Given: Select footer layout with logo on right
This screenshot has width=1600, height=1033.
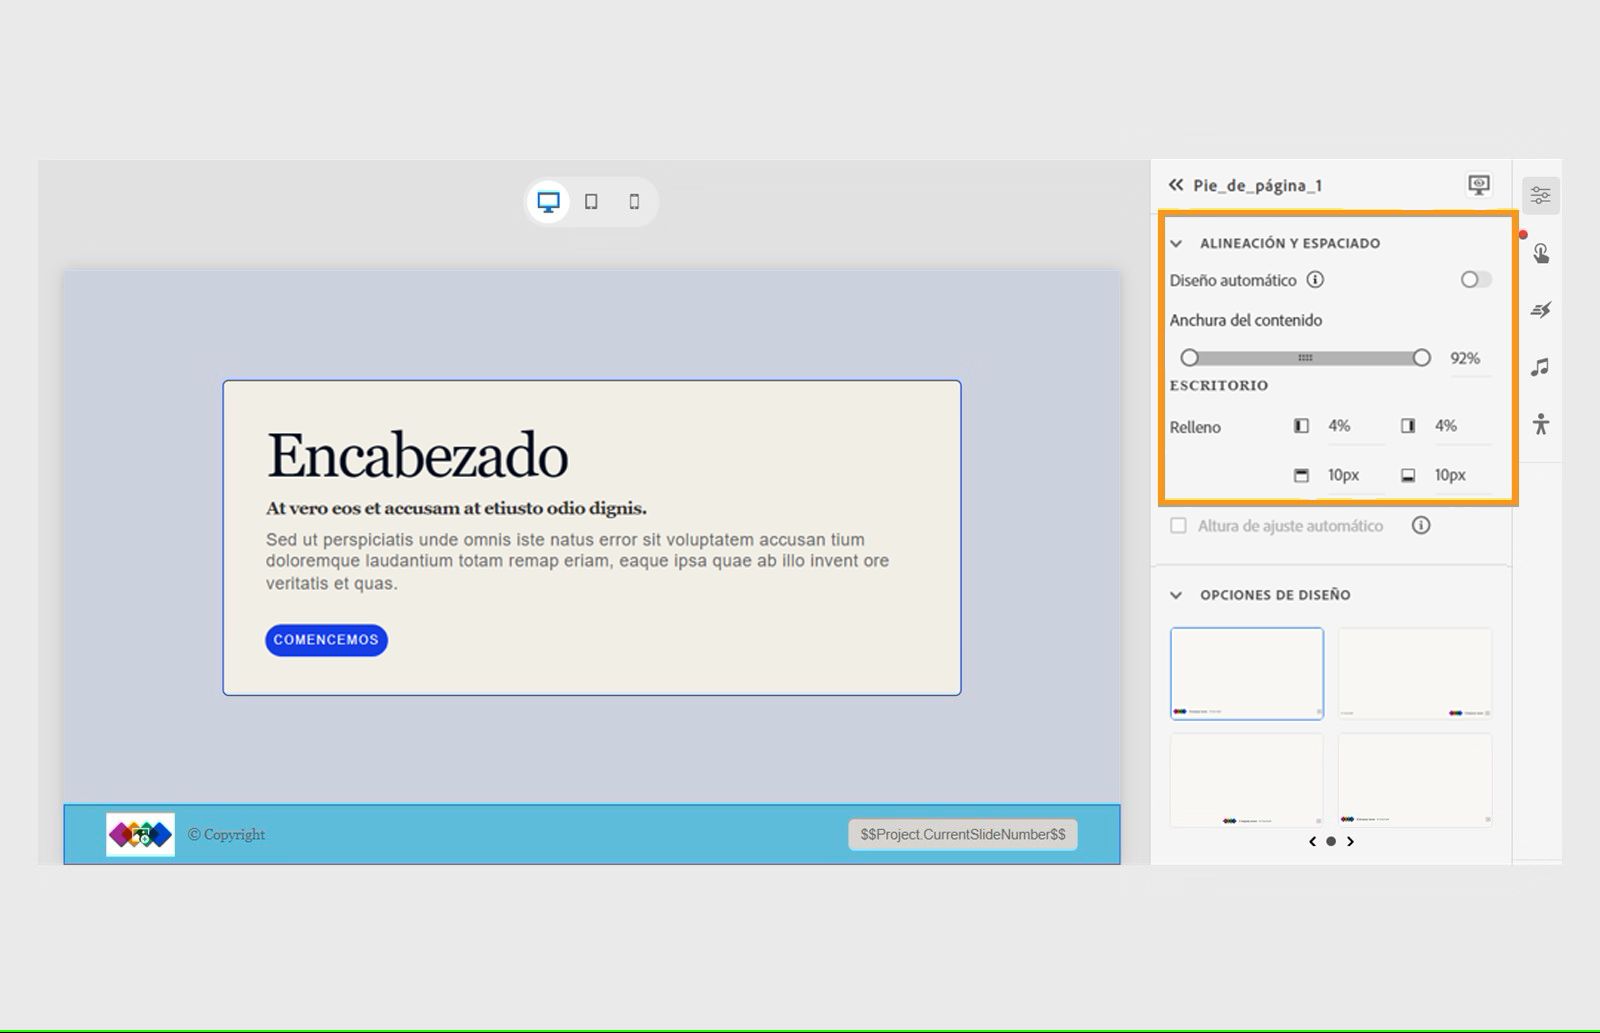Looking at the screenshot, I should [x=1415, y=673].
